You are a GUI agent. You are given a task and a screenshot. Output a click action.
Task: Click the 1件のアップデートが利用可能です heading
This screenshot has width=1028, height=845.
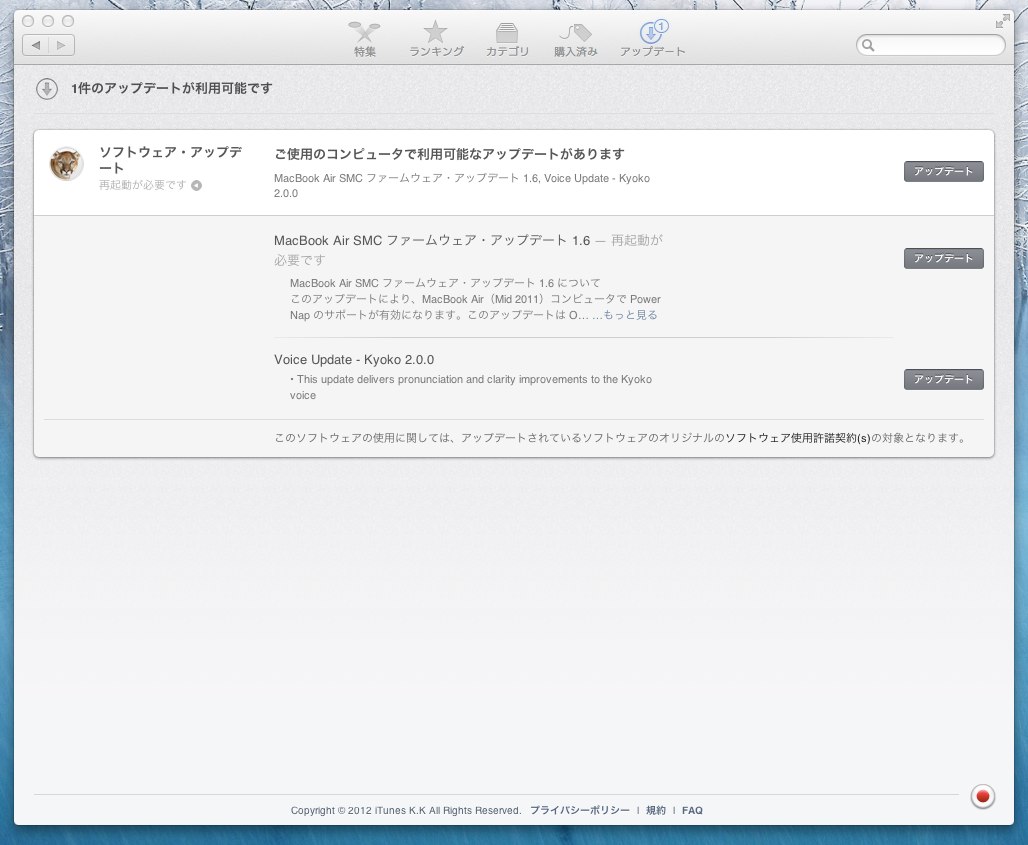(172, 88)
